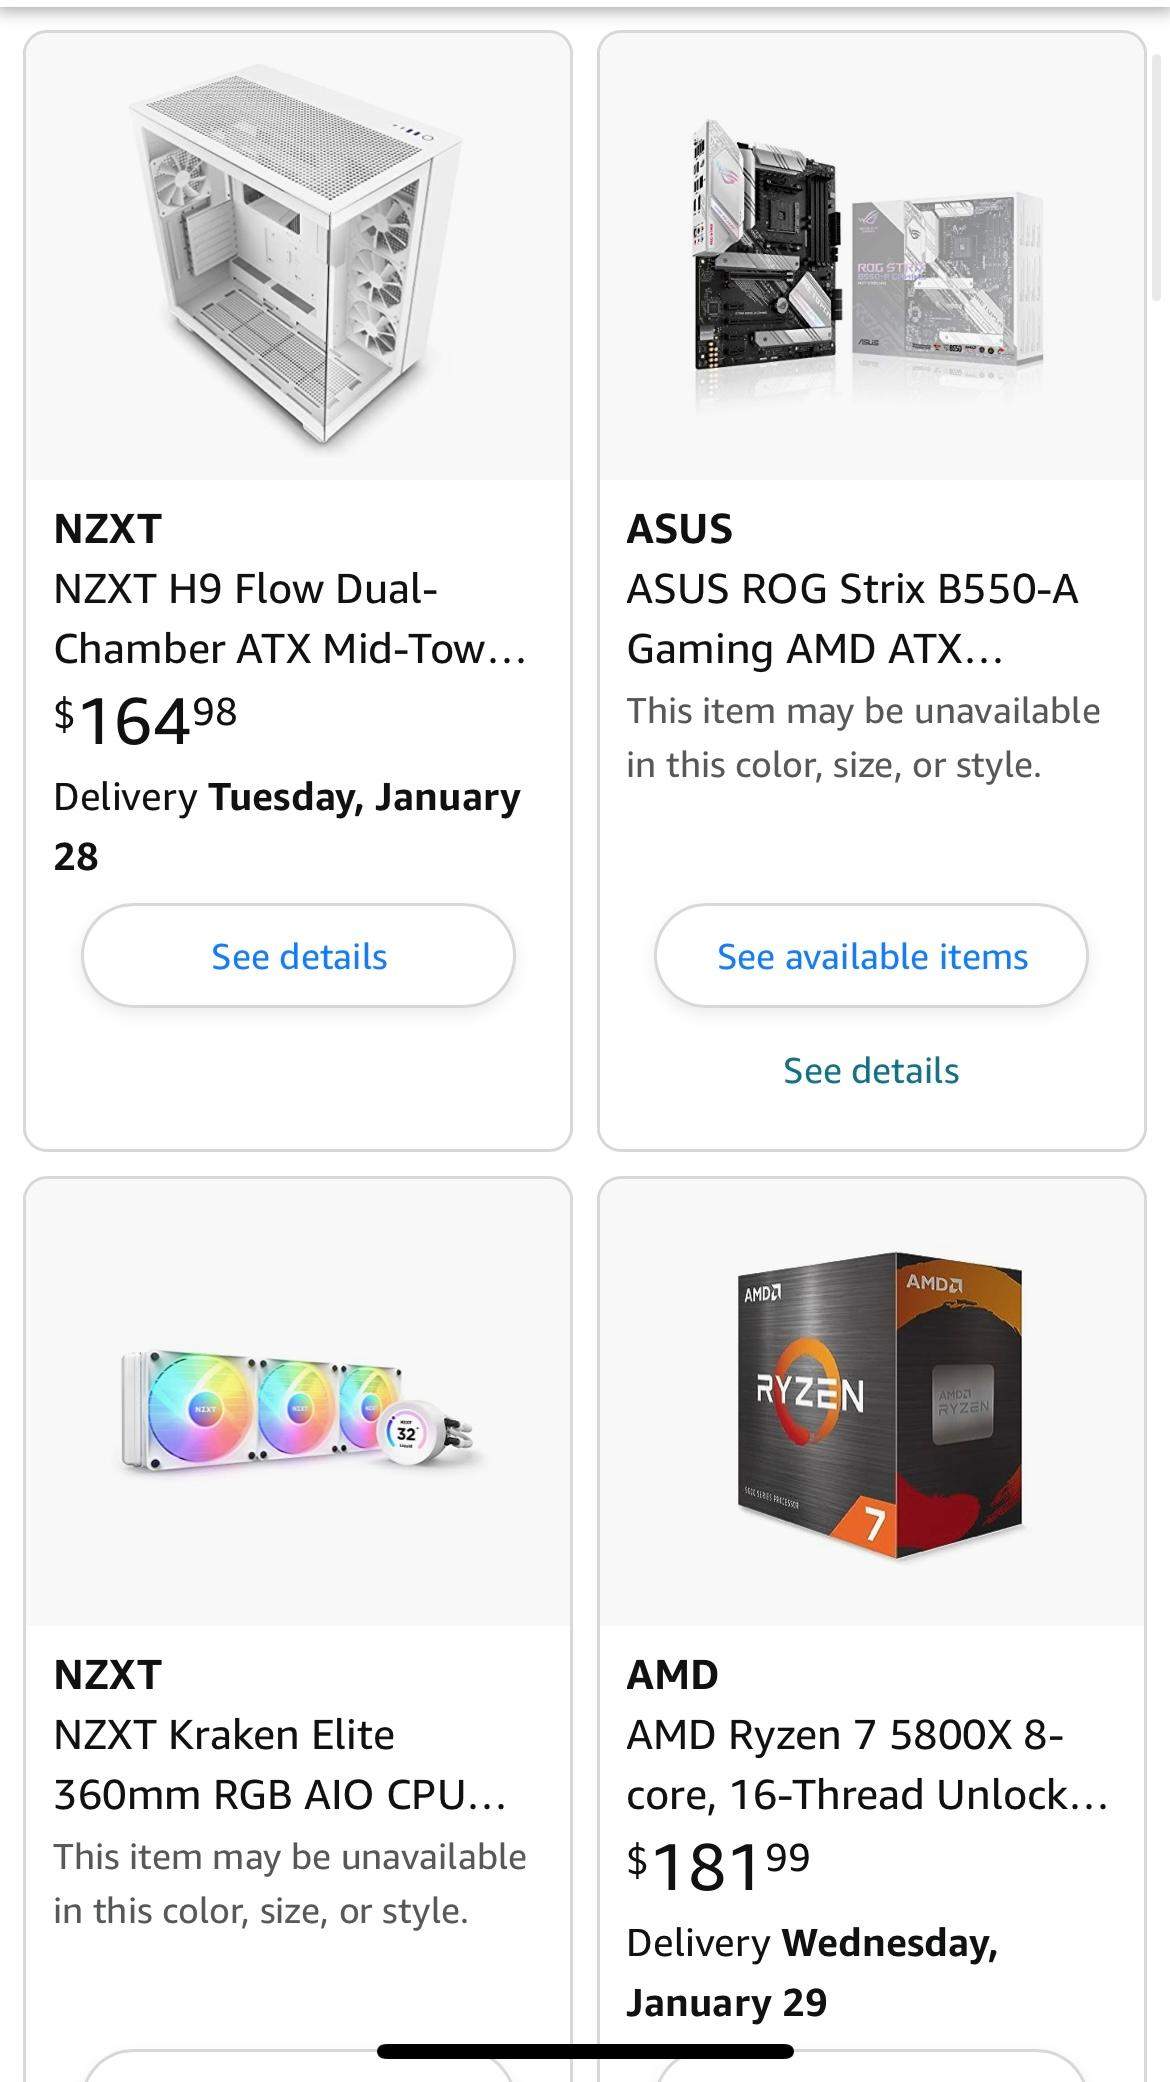The width and height of the screenshot is (1170, 2082).
Task: Tap the unavailable notice on the Kraken cooler
Action: (x=290, y=1884)
